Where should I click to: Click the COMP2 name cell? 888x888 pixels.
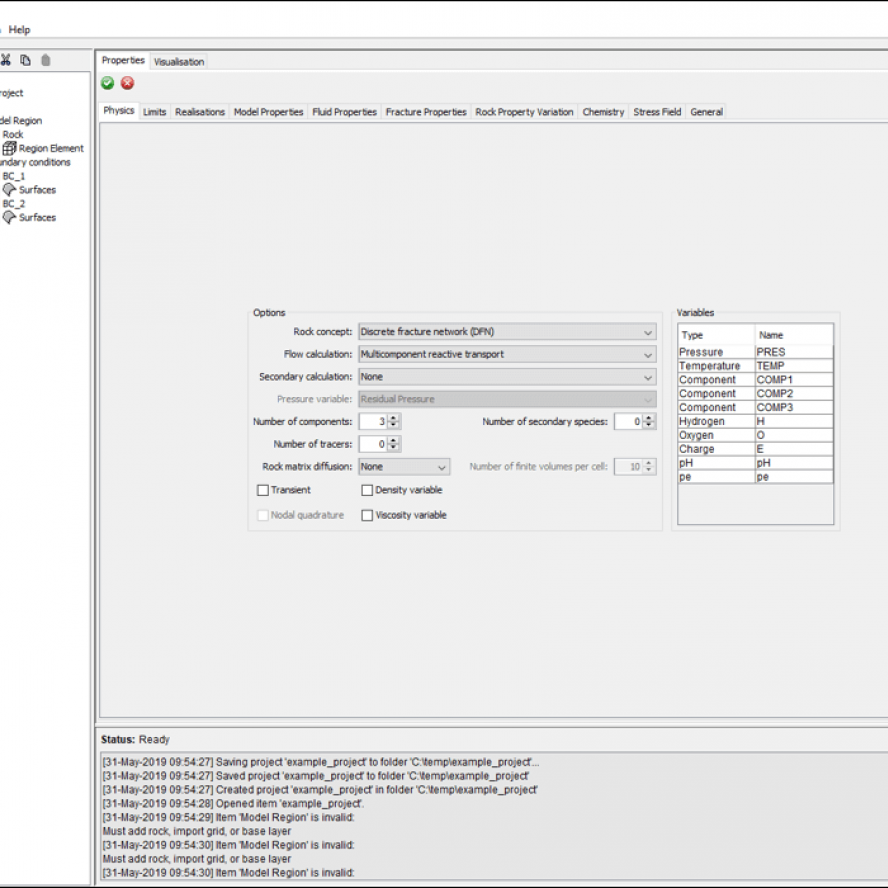(794, 394)
